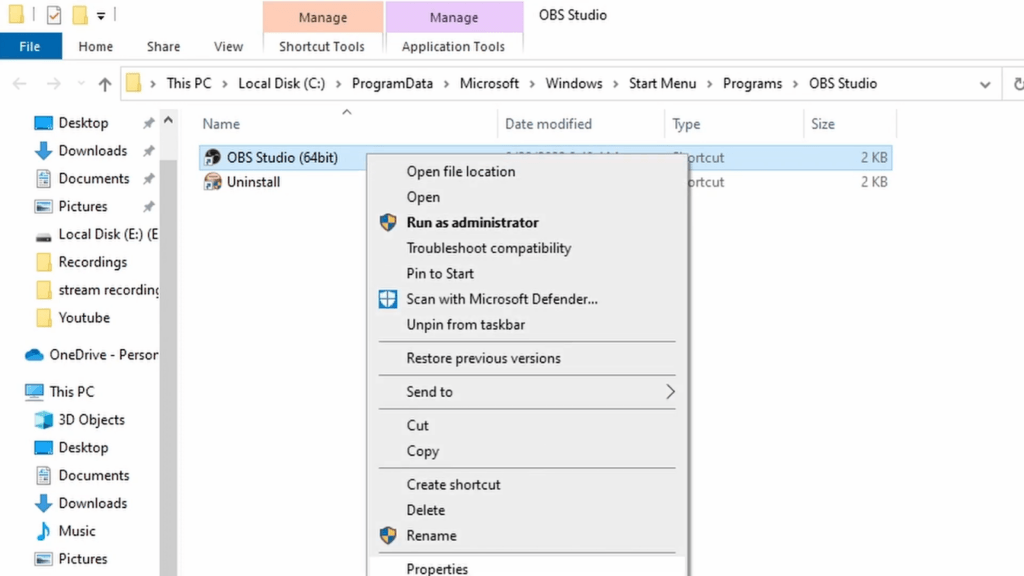Click the New folder icon in quick access toolbar
This screenshot has height=576, width=1024.
[80, 14]
